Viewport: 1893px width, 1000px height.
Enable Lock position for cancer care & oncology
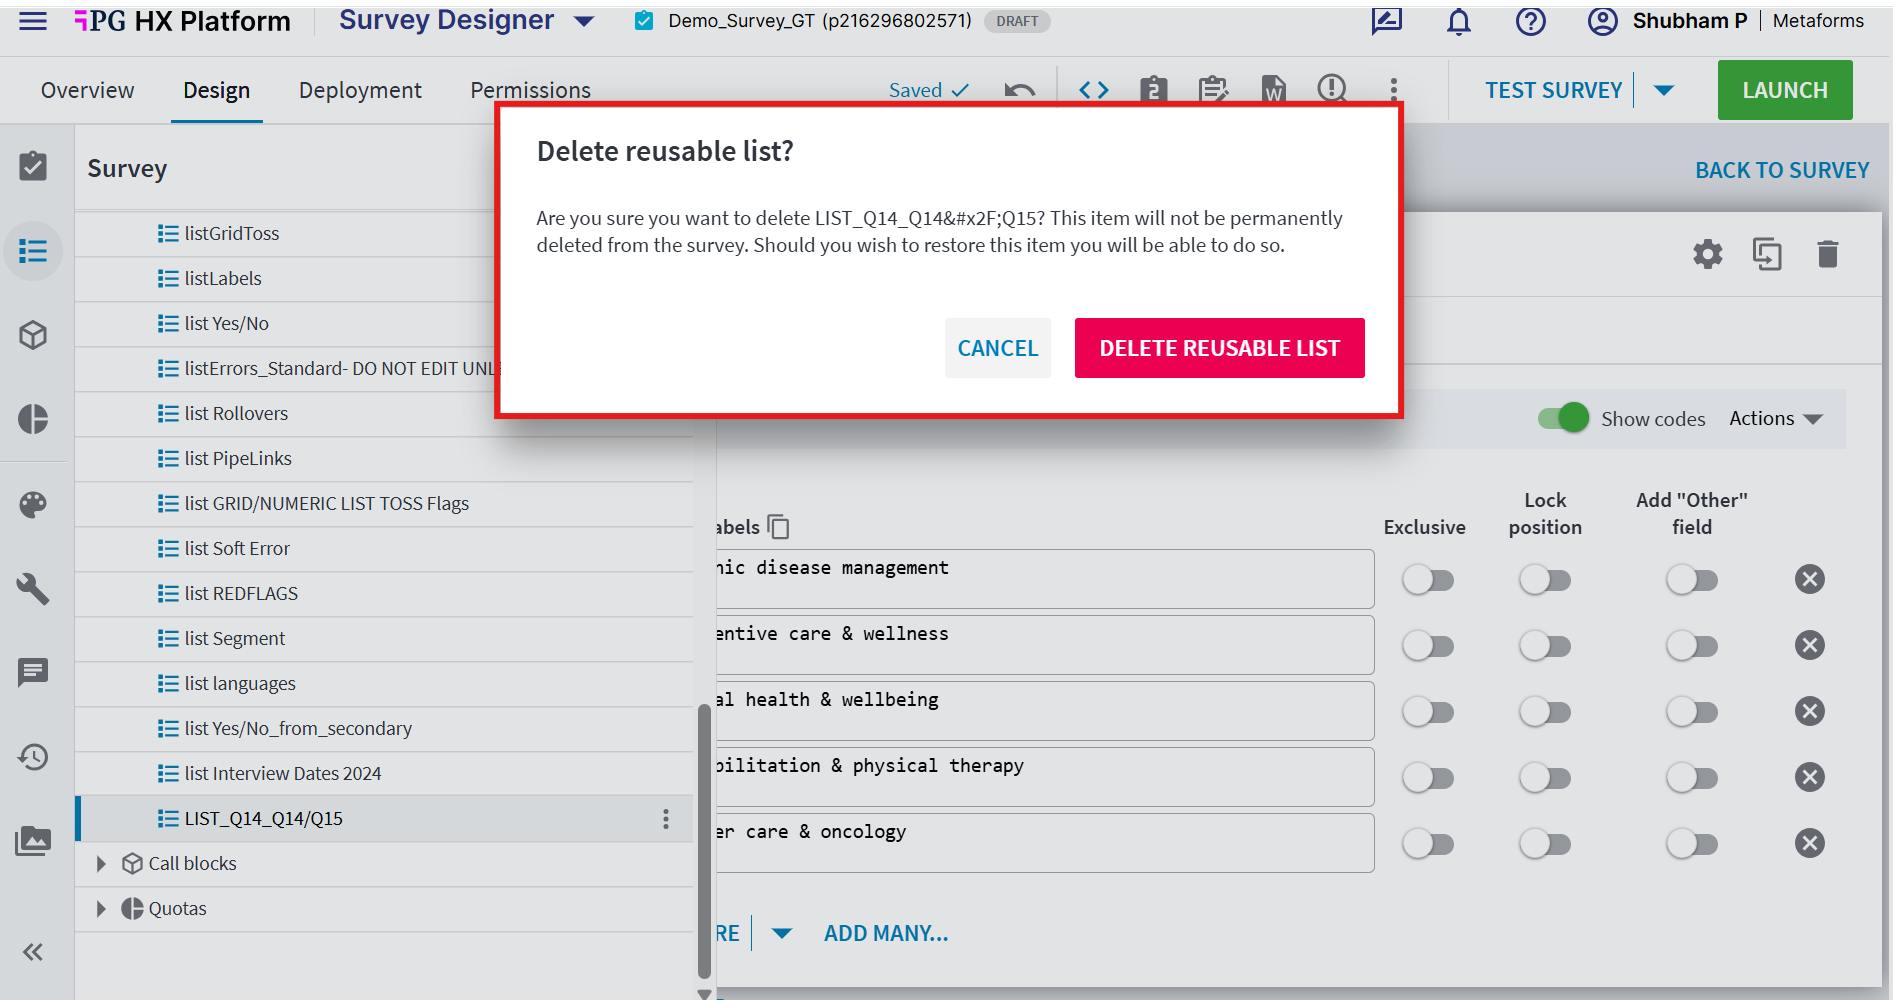(x=1545, y=844)
